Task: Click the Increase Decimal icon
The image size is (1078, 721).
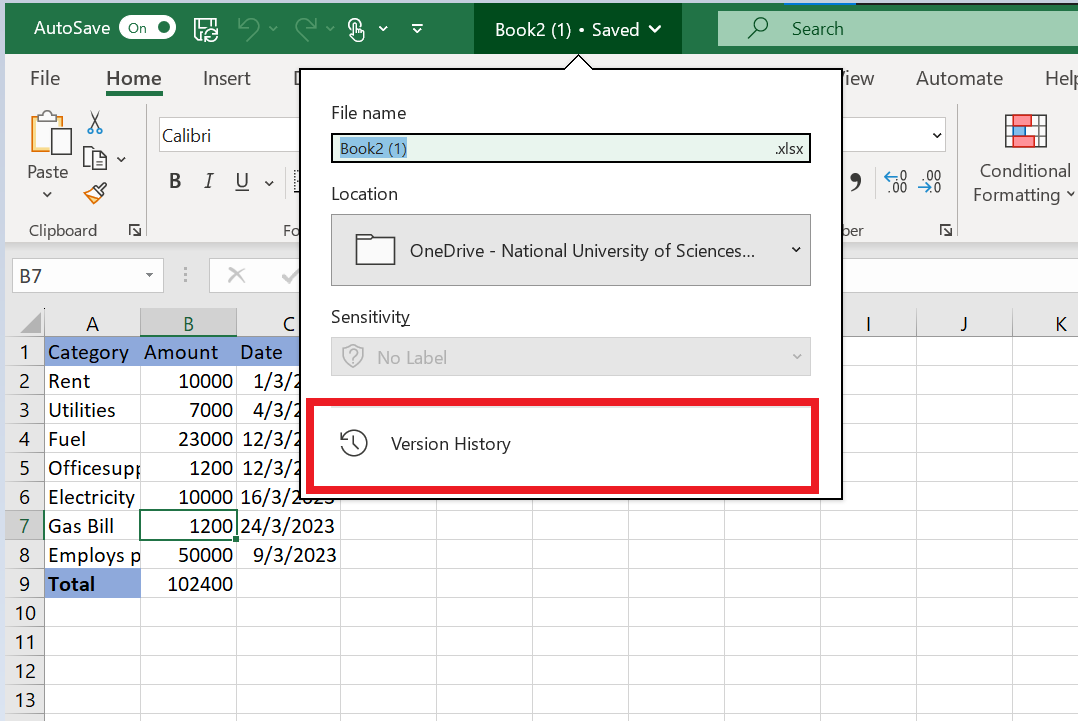Action: click(x=895, y=181)
